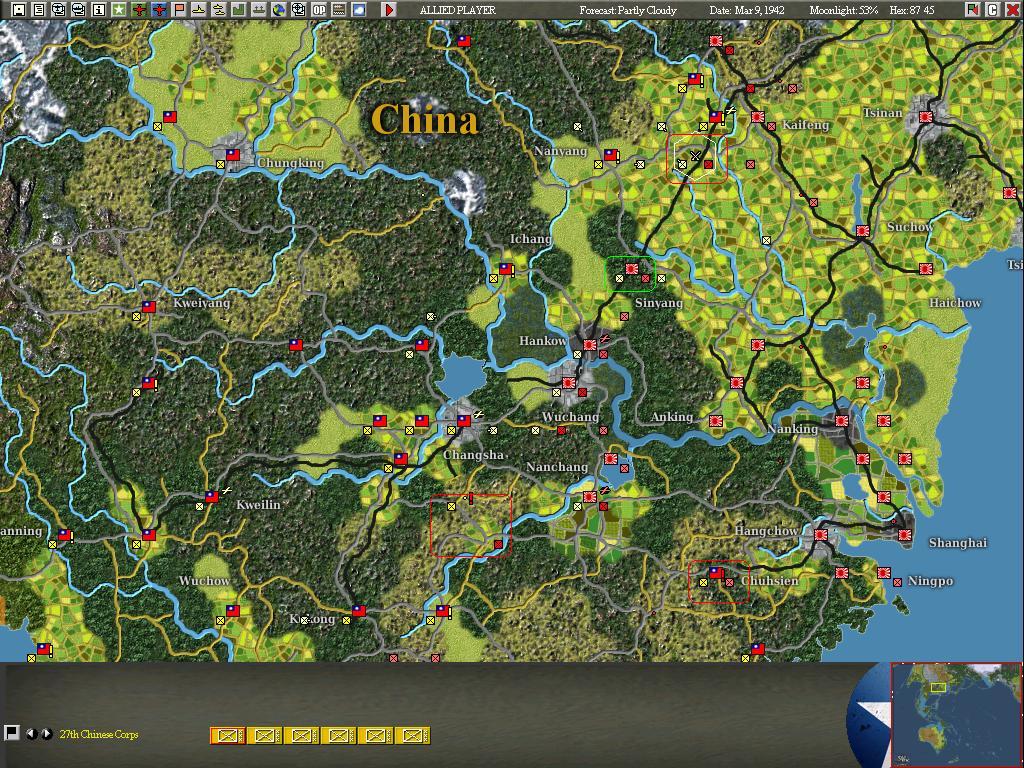
Task: Click the 'Changsha' city label
Action: coord(473,455)
